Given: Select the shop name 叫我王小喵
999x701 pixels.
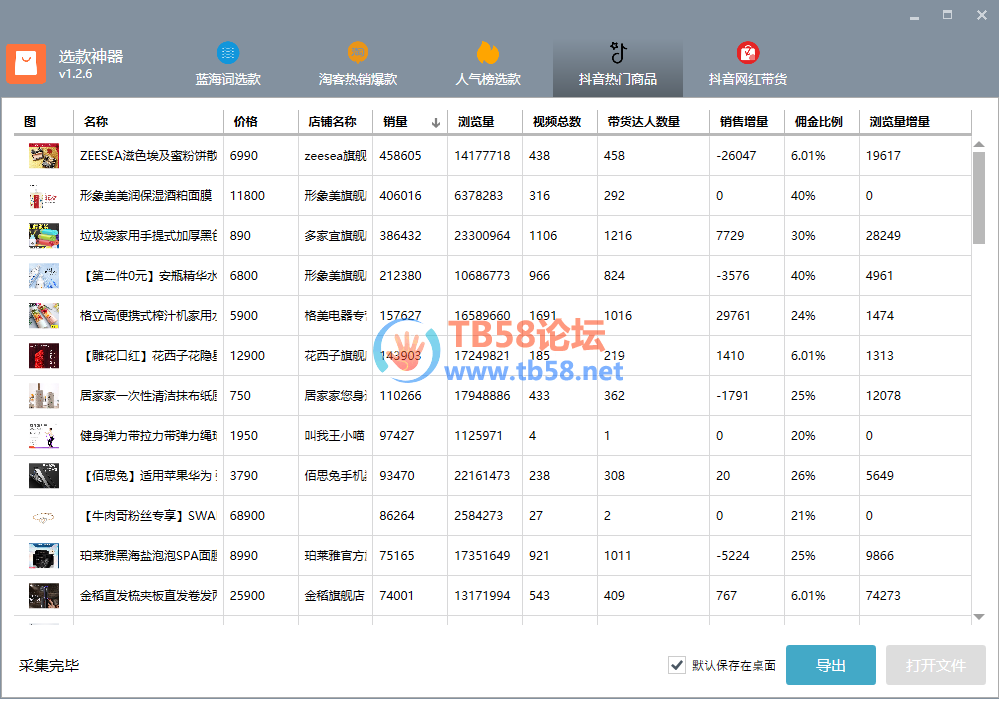Looking at the screenshot, I should click(334, 436).
